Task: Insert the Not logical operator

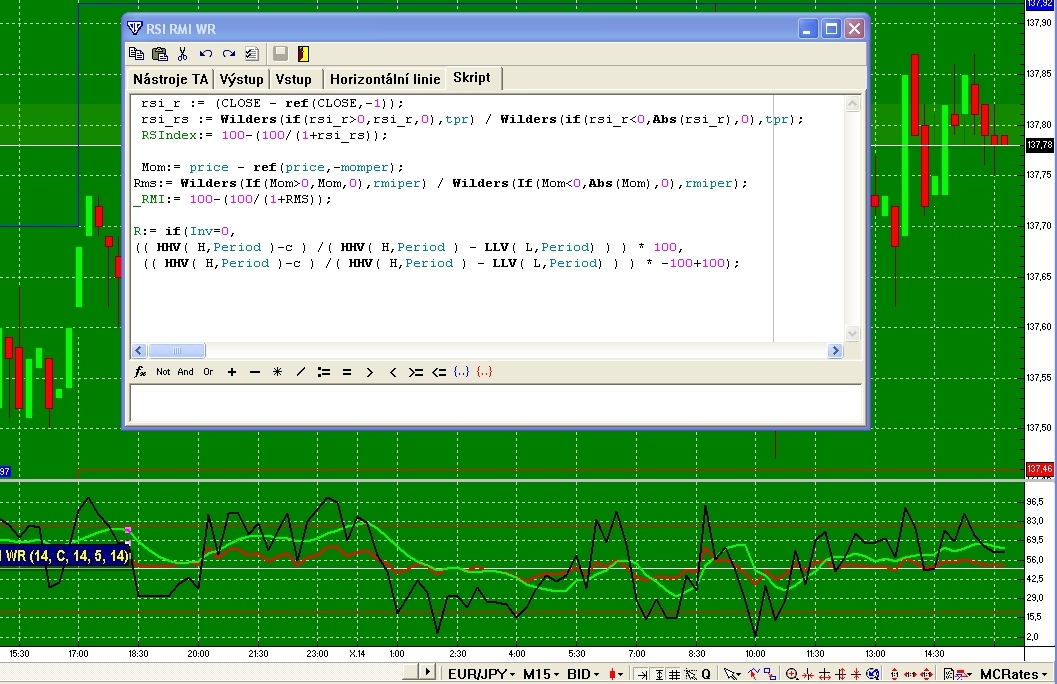Action: pos(163,372)
